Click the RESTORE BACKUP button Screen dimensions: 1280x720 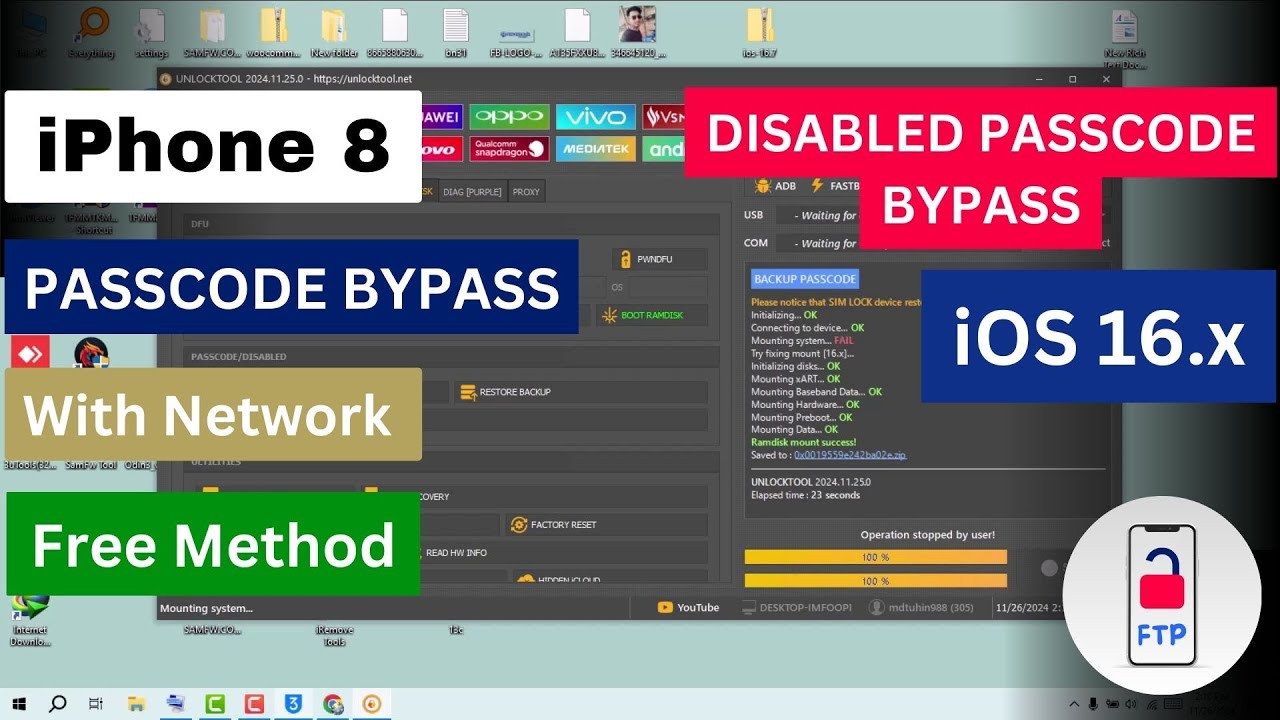(580, 392)
